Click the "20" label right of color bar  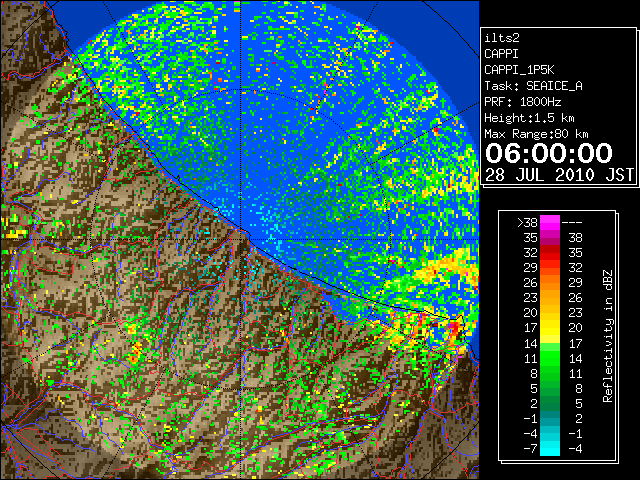coord(576,328)
